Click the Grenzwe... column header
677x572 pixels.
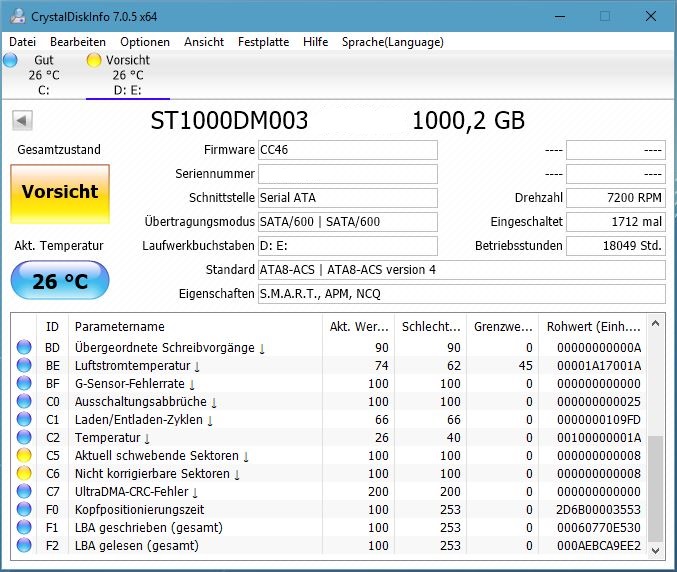(503, 326)
